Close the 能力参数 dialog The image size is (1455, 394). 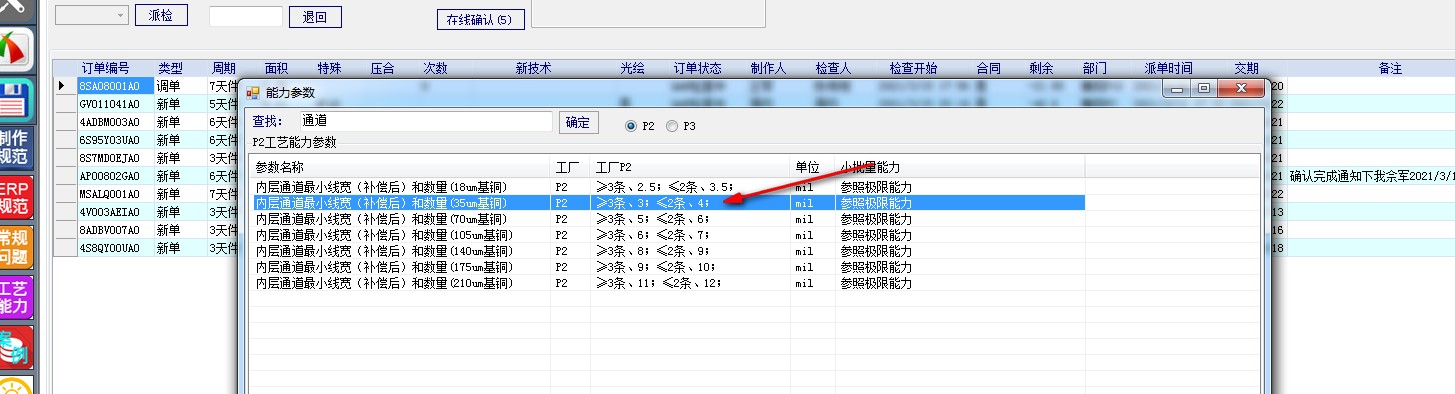point(1241,89)
